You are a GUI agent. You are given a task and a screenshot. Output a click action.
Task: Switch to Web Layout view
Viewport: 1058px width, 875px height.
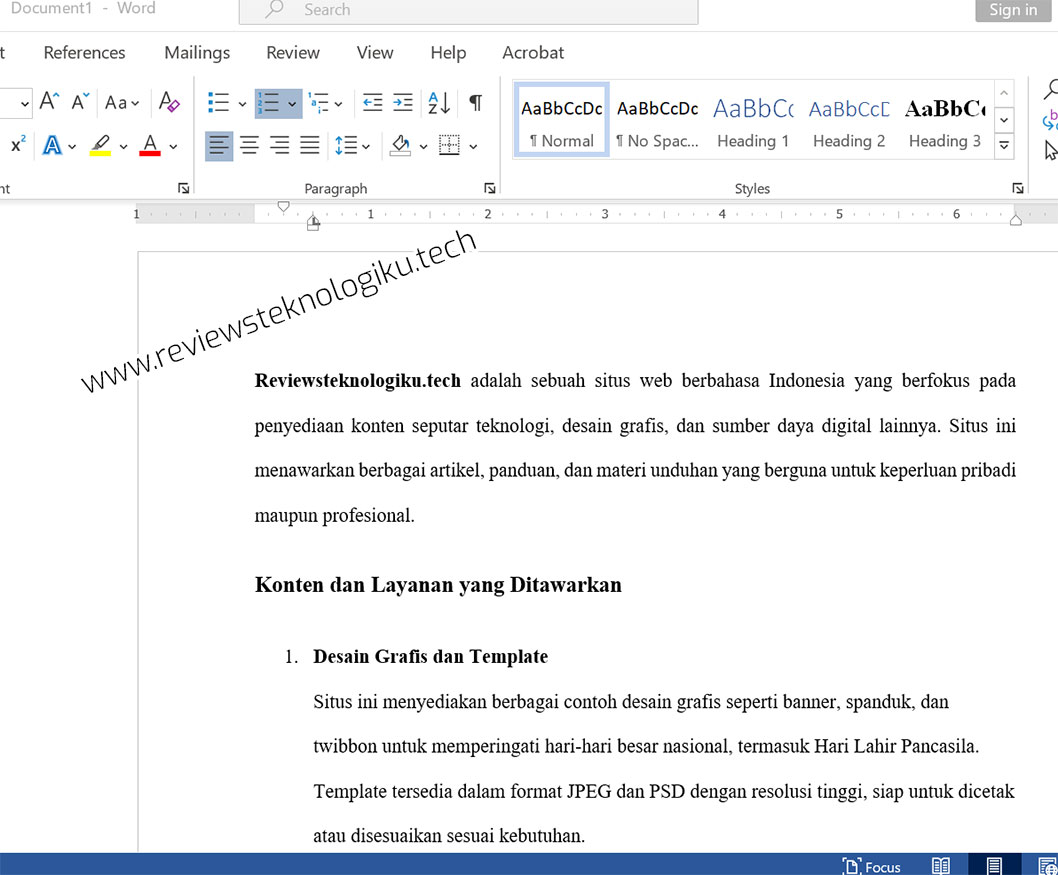point(1047,866)
